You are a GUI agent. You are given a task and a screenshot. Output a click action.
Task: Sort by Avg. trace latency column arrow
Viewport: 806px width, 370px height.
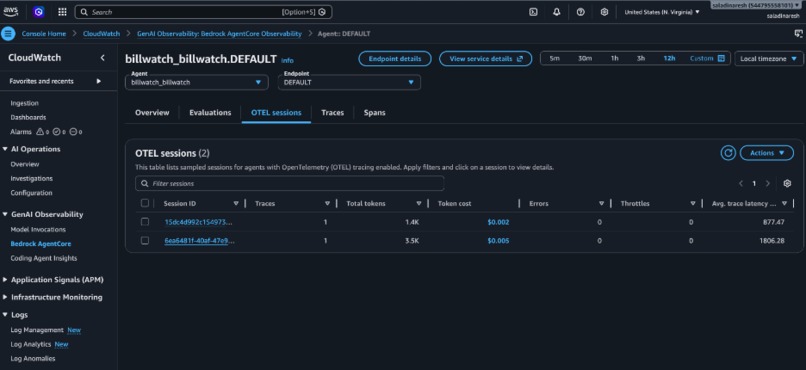point(784,204)
